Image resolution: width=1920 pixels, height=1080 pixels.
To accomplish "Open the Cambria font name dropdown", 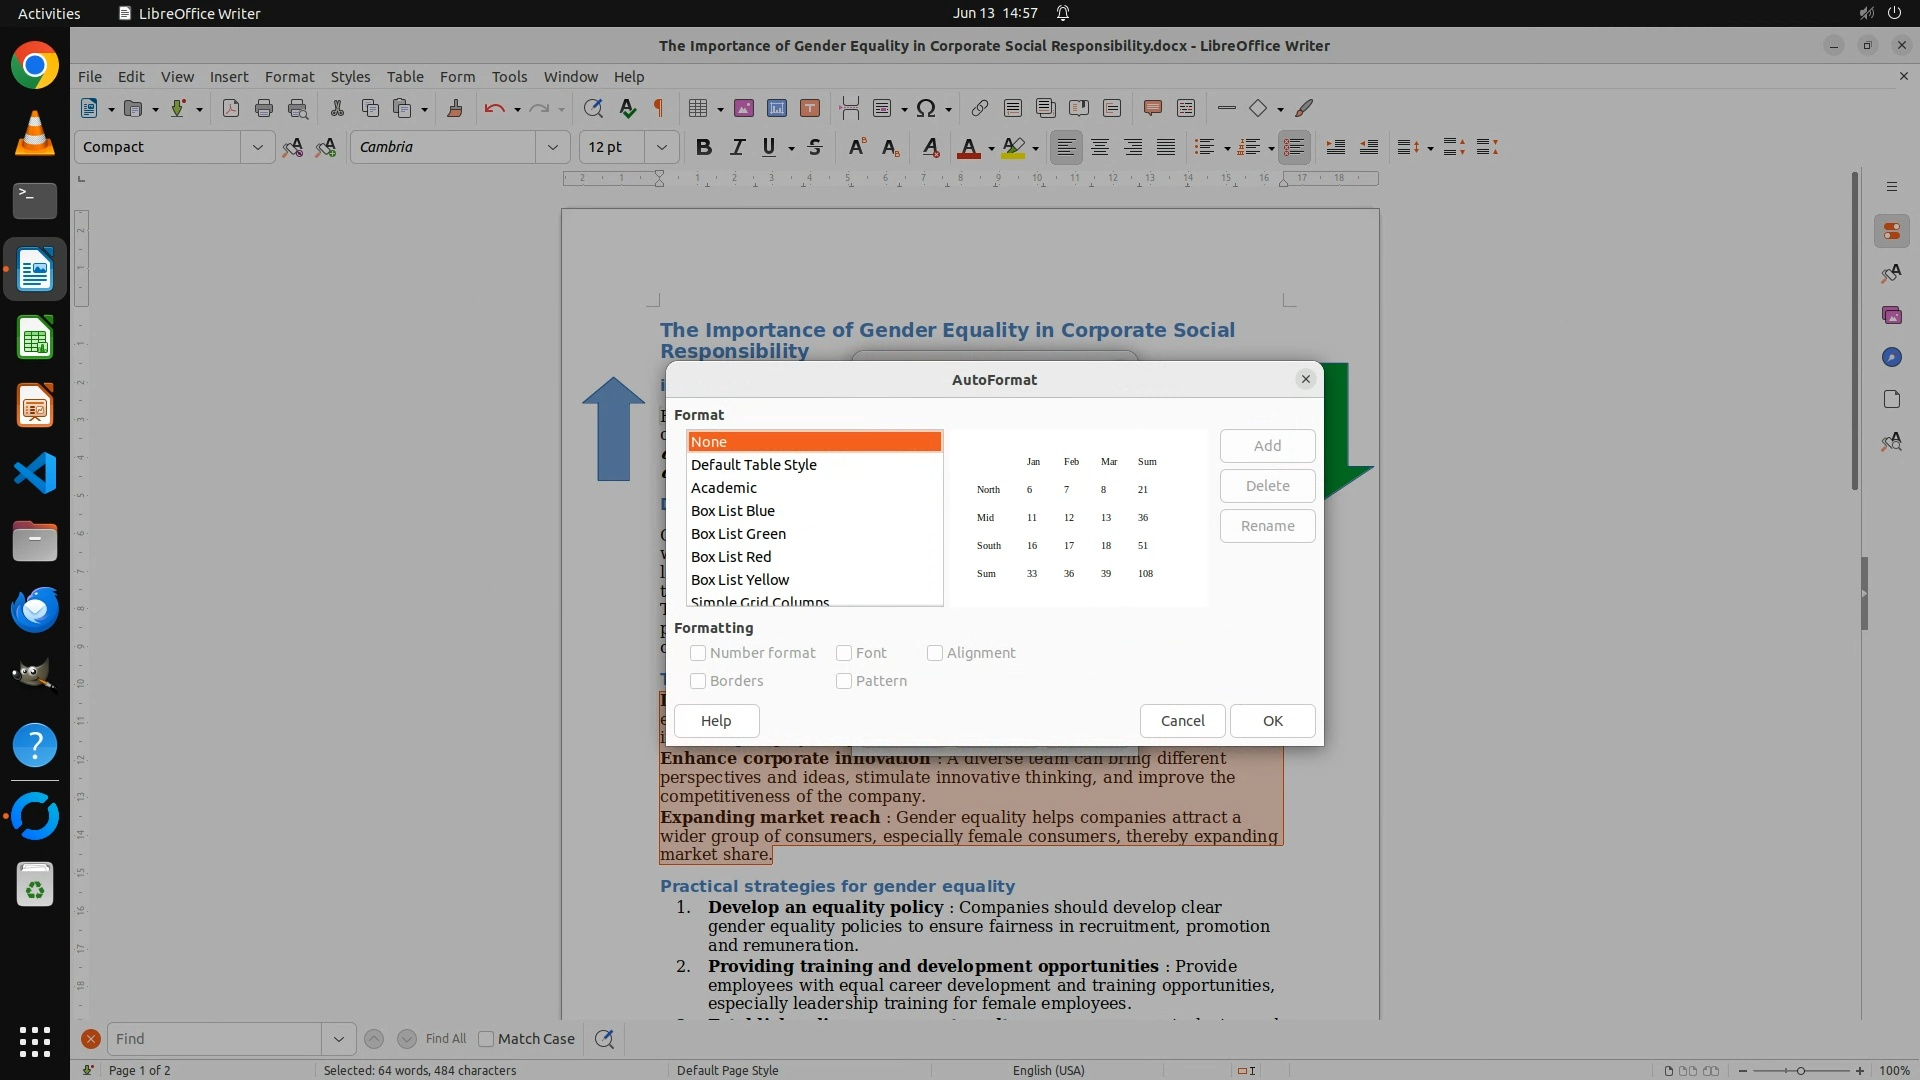I will (552, 147).
